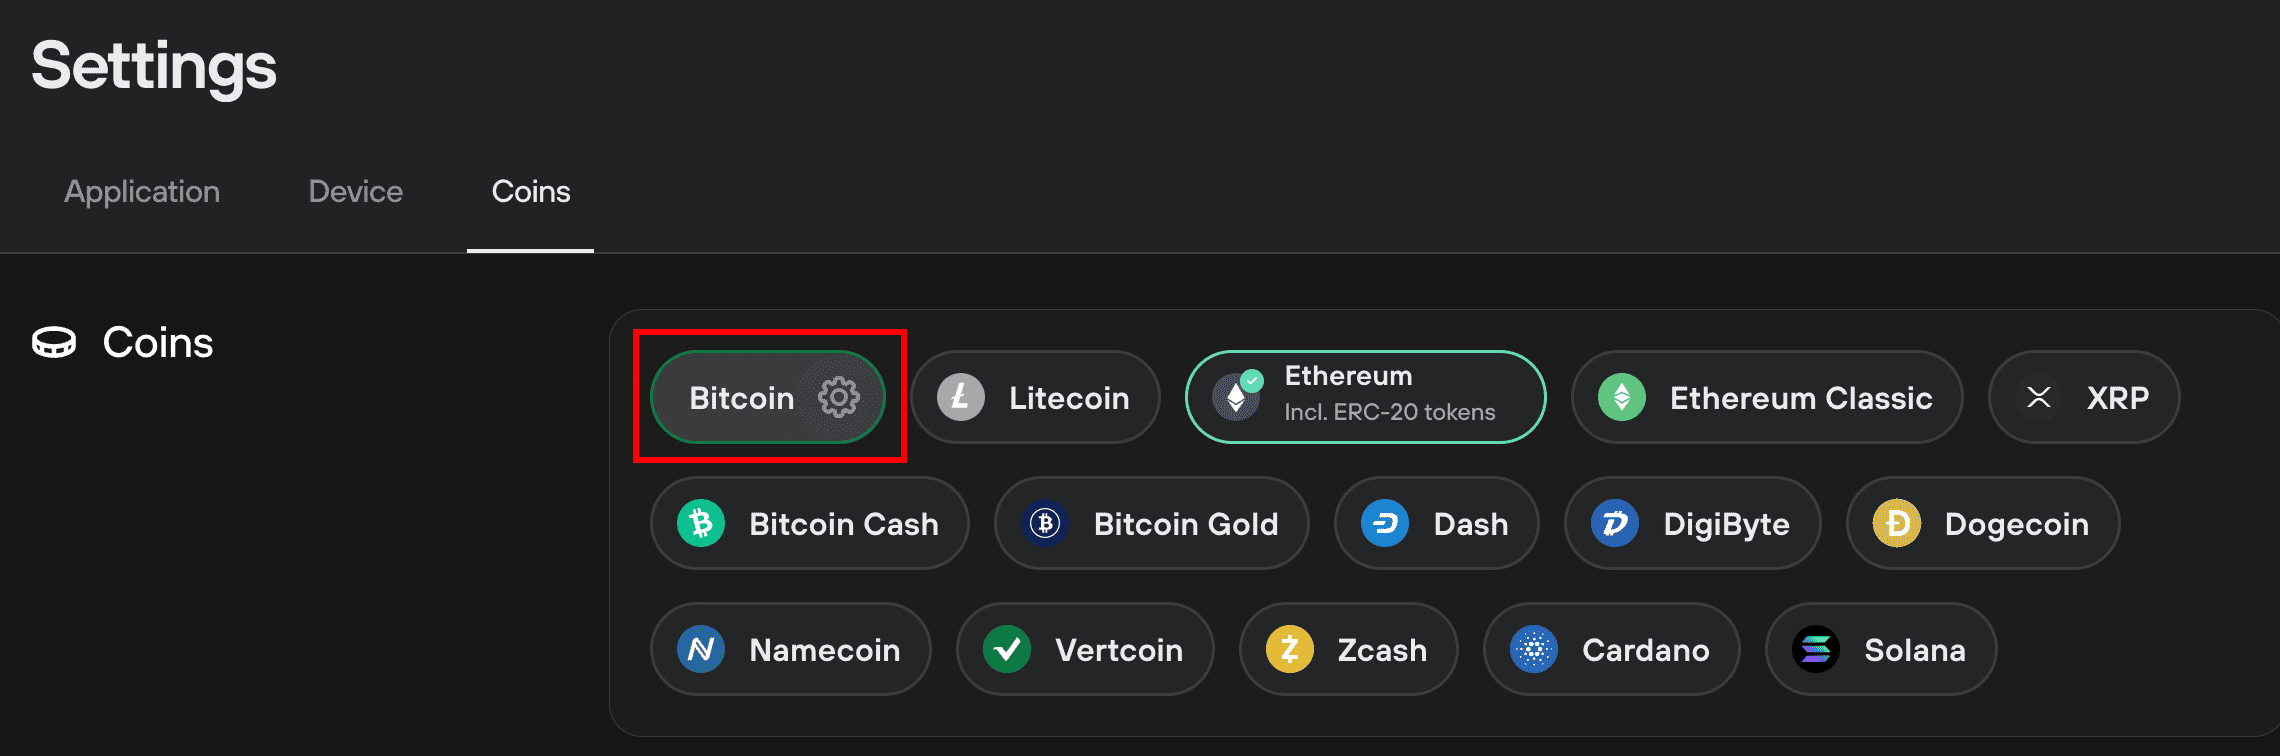2280x756 pixels.
Task: Switch to the Application tab
Action: click(142, 191)
